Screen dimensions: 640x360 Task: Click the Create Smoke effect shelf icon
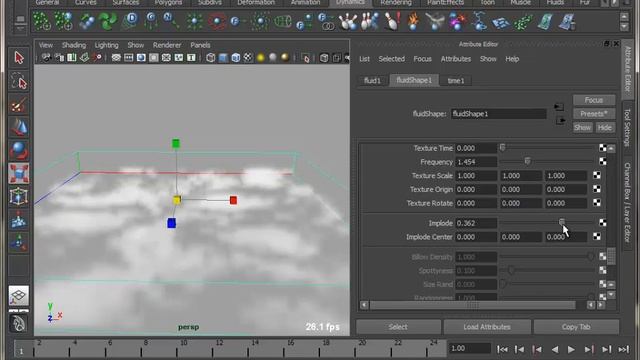[435, 21]
